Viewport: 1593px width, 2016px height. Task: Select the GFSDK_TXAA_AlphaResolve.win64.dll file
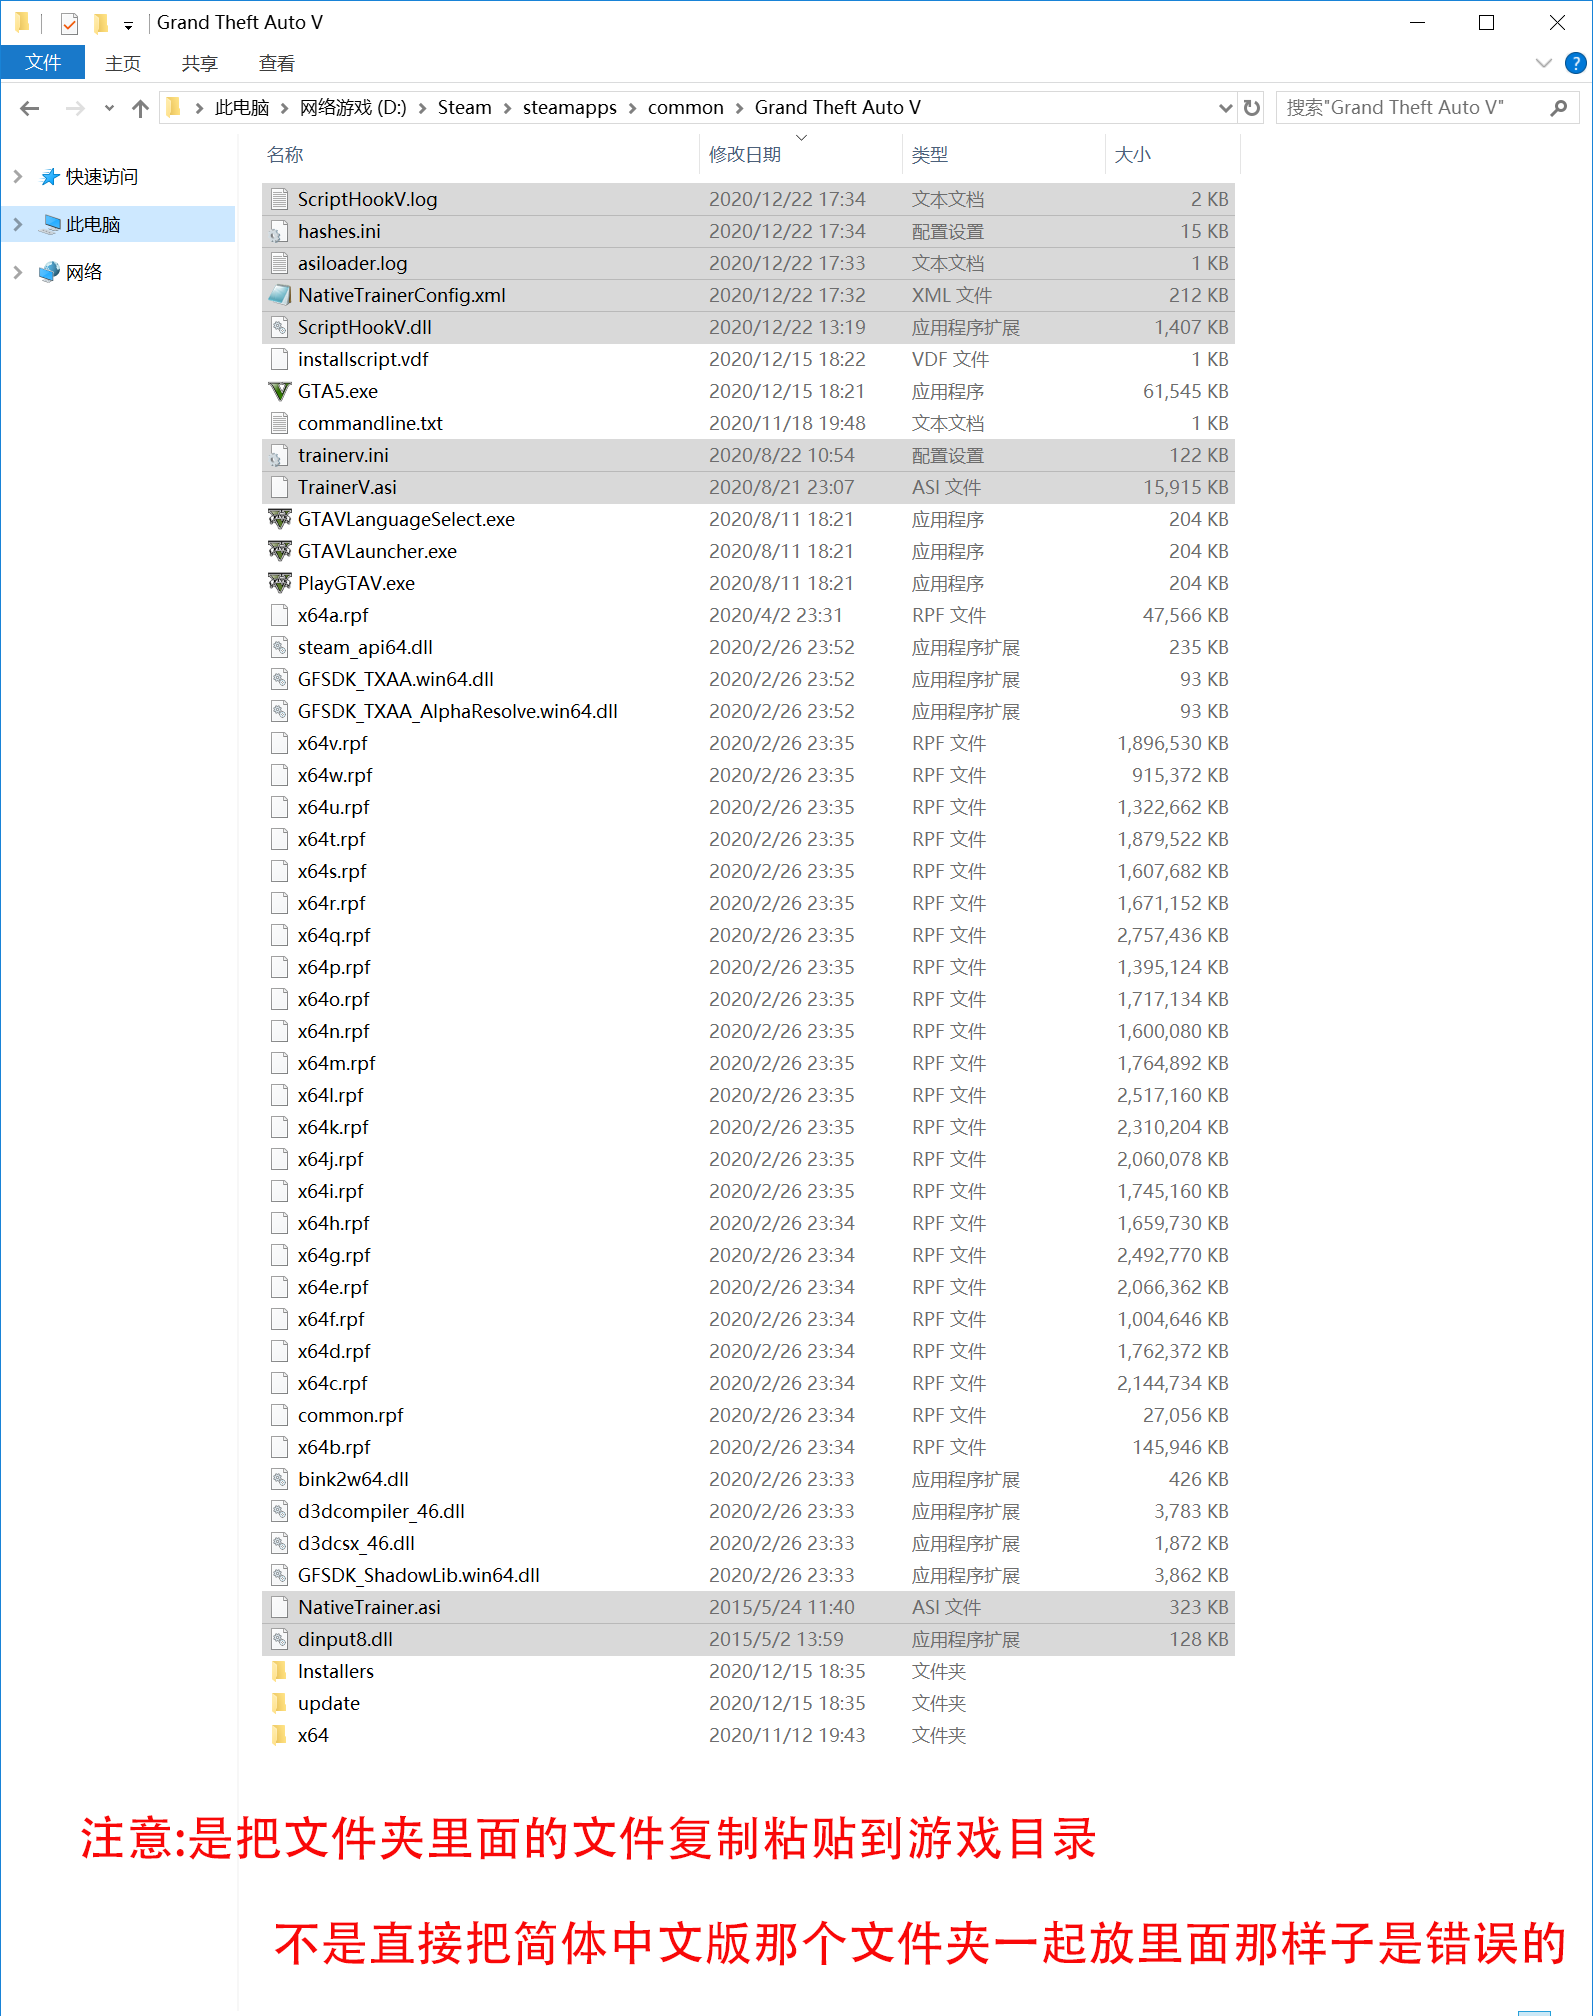[x=748, y=711]
